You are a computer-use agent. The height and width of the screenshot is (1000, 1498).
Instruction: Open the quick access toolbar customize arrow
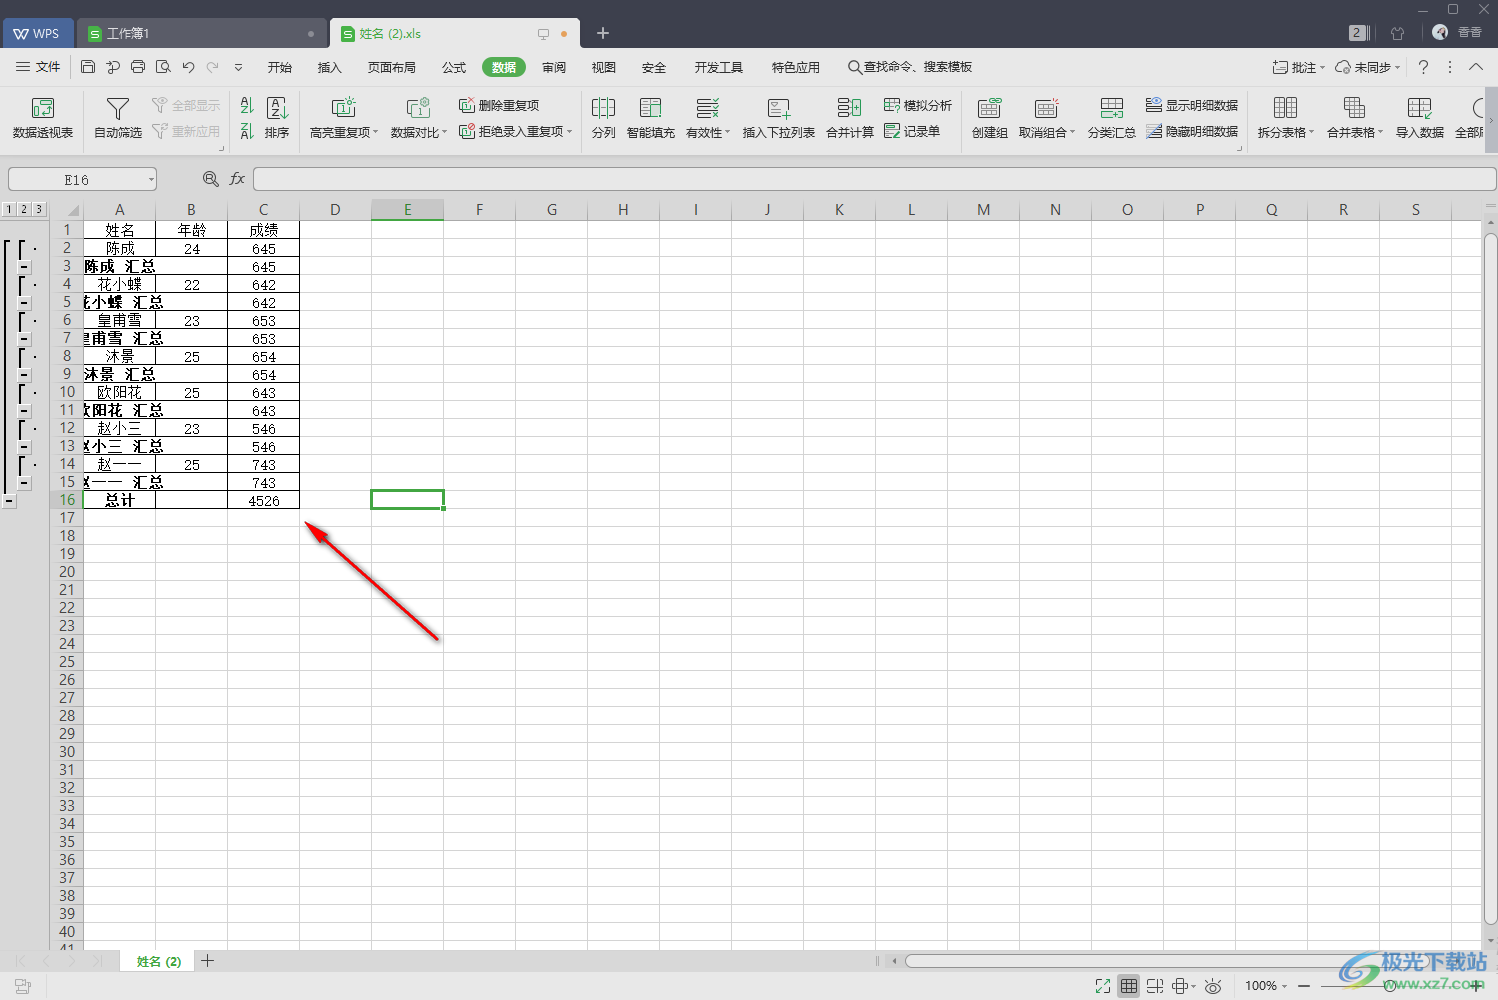coord(238,67)
